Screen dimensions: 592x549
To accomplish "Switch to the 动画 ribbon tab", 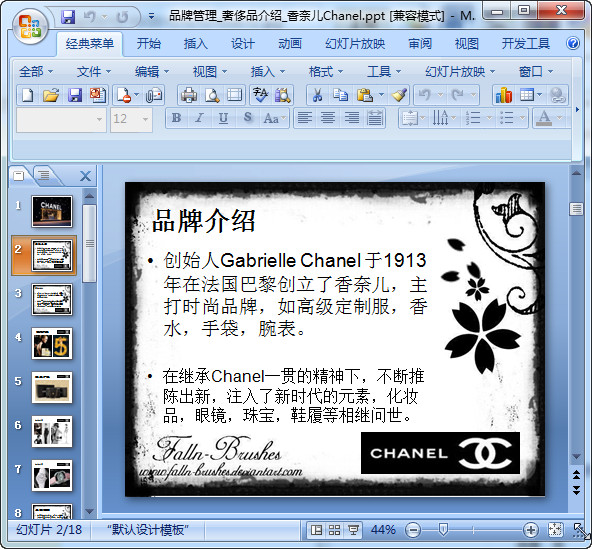I will point(290,44).
